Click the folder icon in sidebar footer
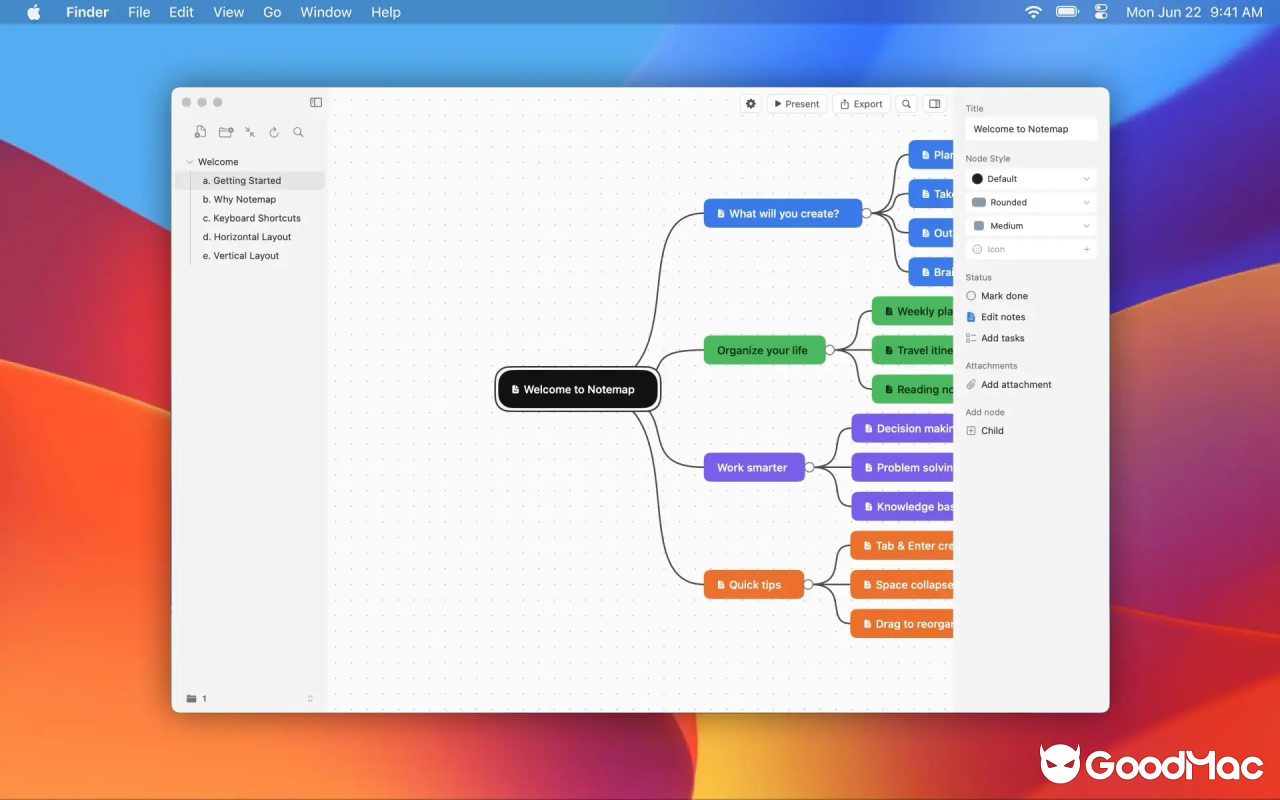Screen dimensions: 1280x800 tap(191, 699)
